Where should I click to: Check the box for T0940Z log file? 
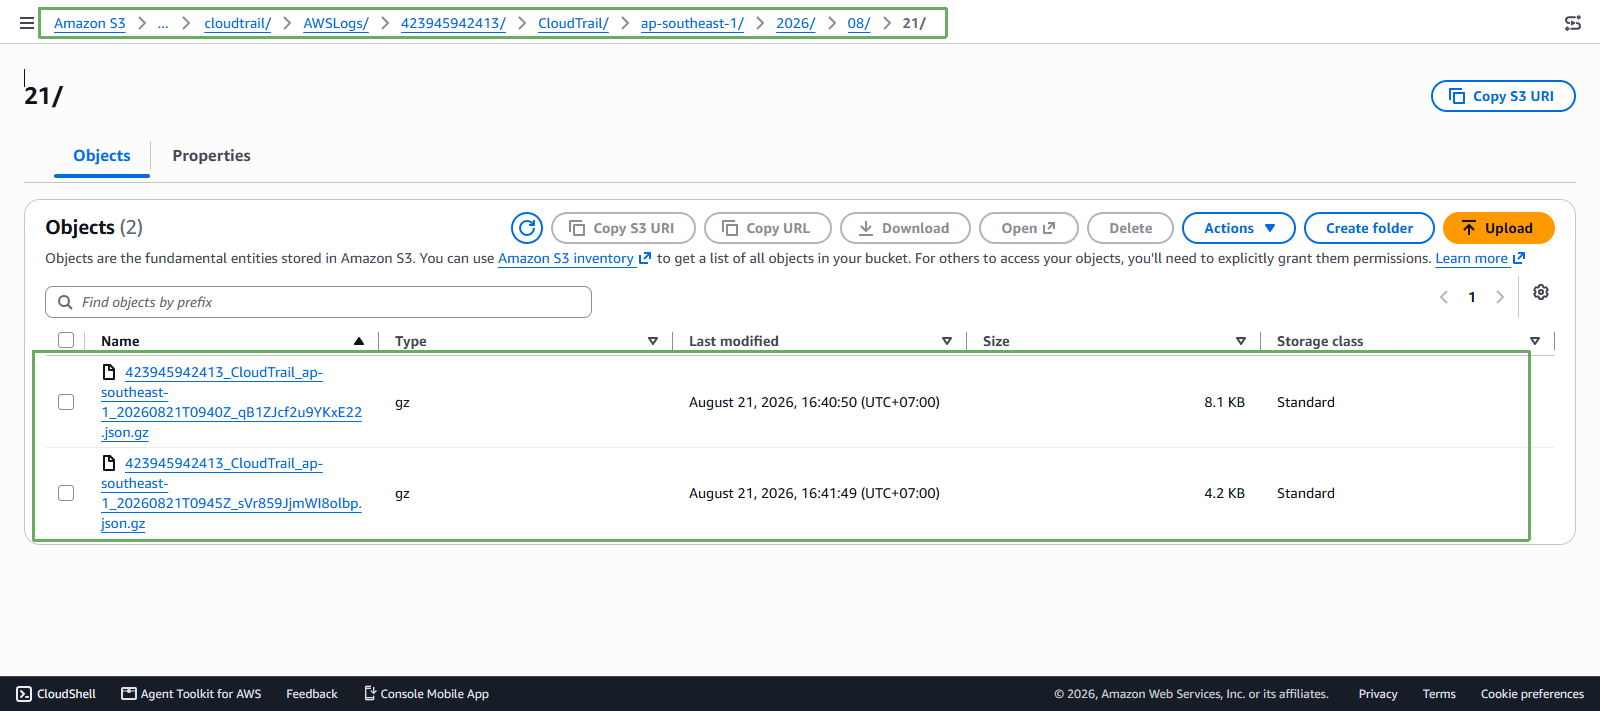point(66,402)
